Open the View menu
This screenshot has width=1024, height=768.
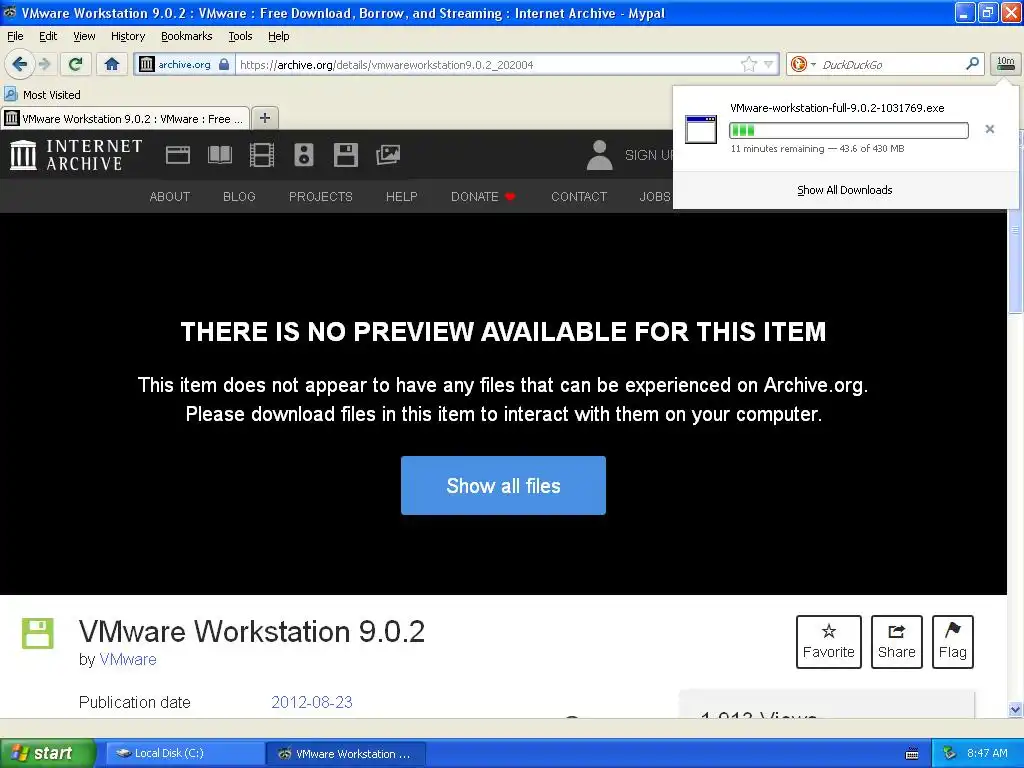click(84, 36)
